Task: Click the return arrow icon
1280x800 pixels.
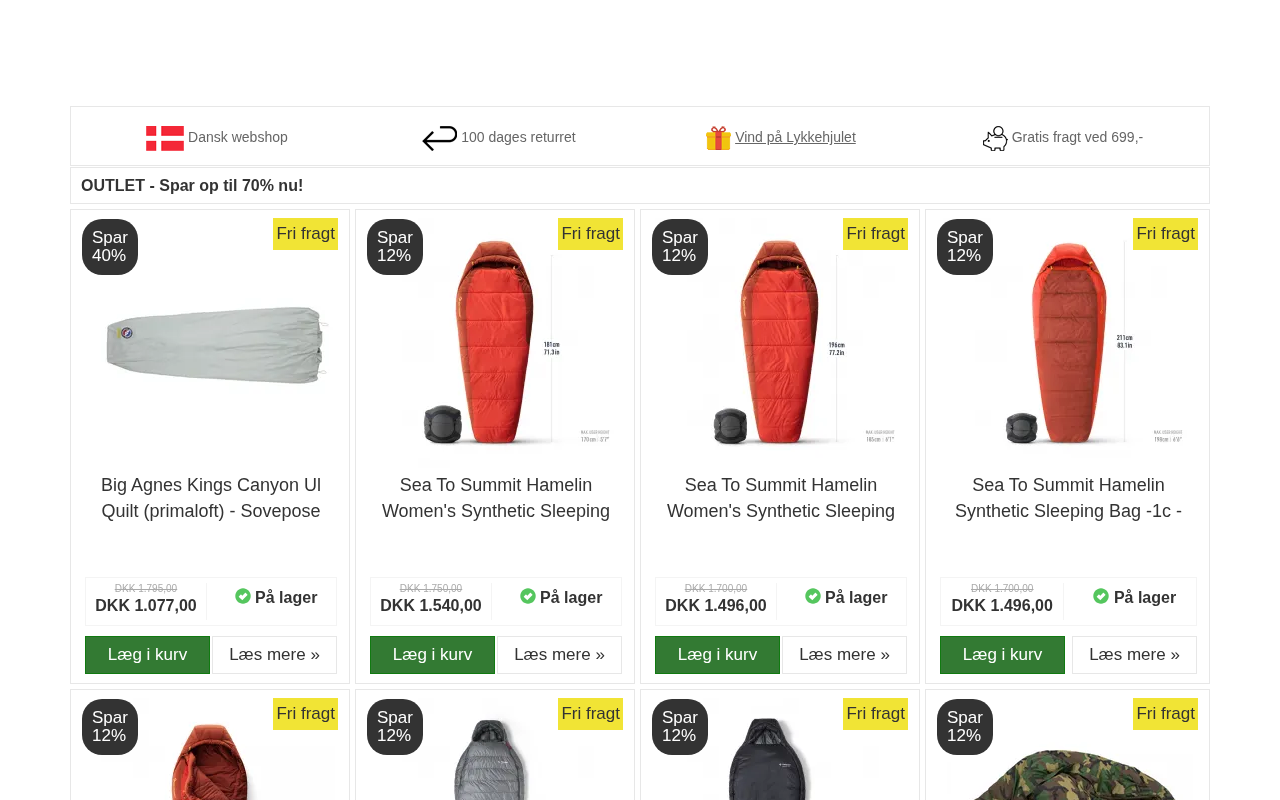Action: pyautogui.click(x=439, y=138)
